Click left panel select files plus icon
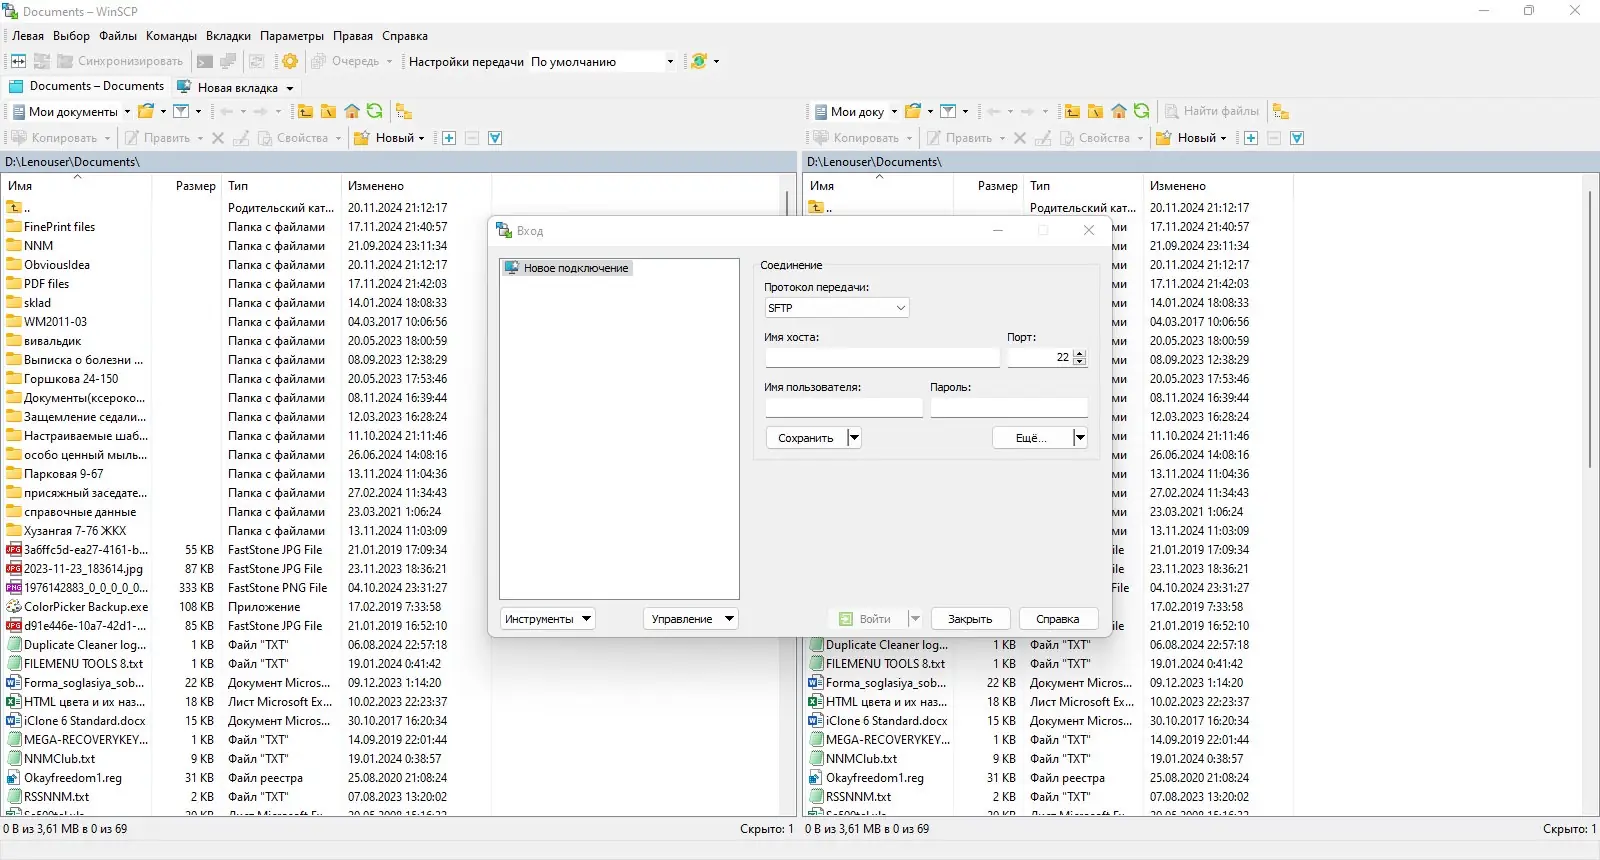The image size is (1600, 860). [449, 138]
